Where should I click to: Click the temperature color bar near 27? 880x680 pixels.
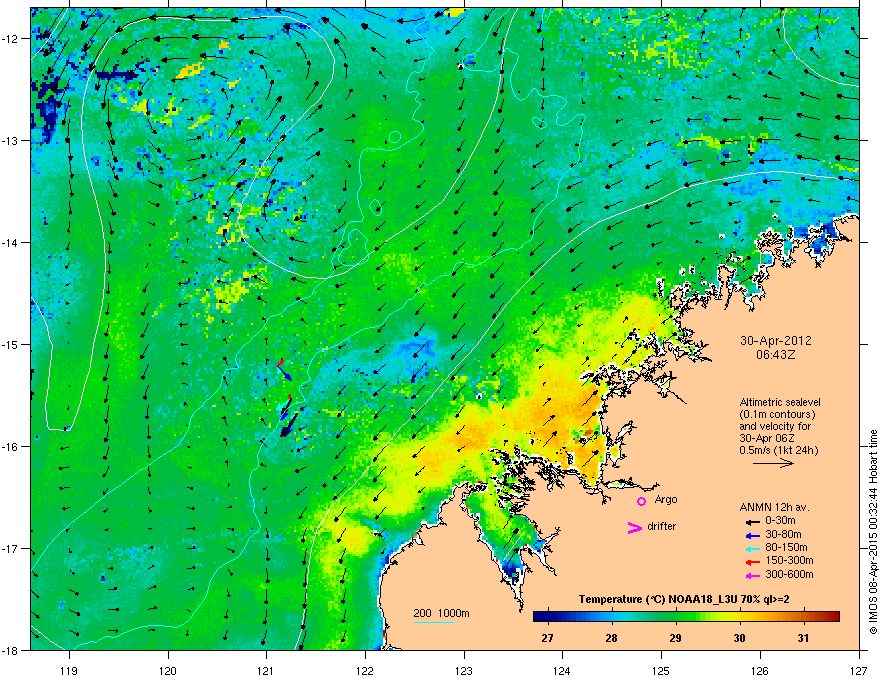point(547,616)
